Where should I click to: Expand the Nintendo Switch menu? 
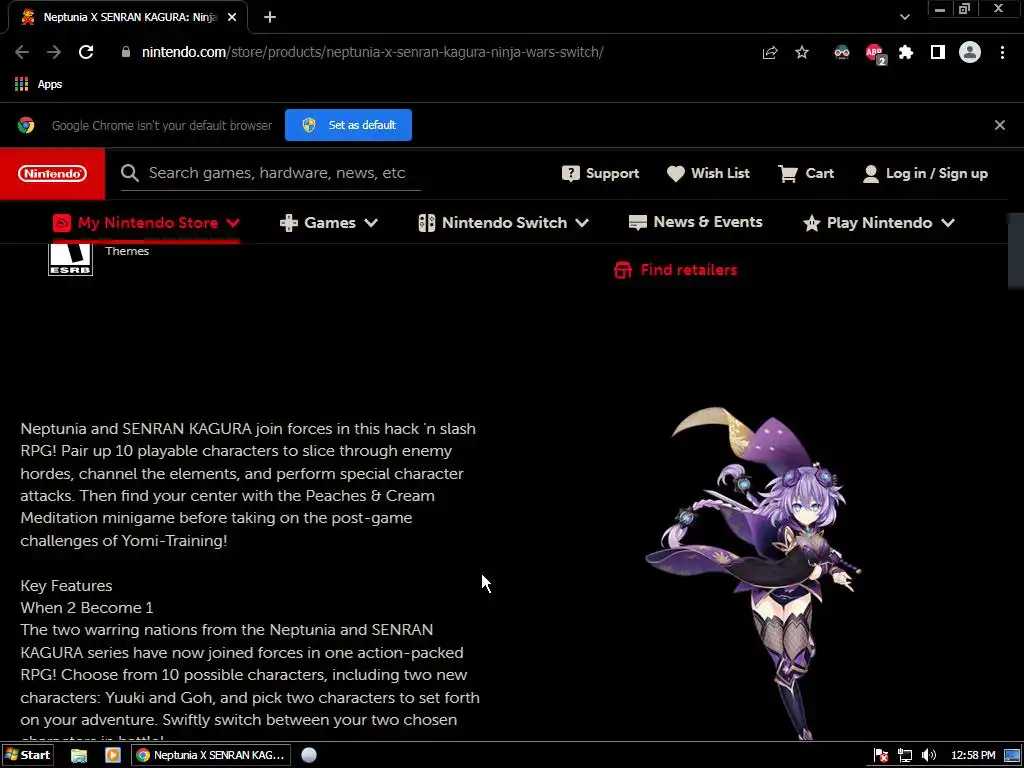(x=504, y=223)
